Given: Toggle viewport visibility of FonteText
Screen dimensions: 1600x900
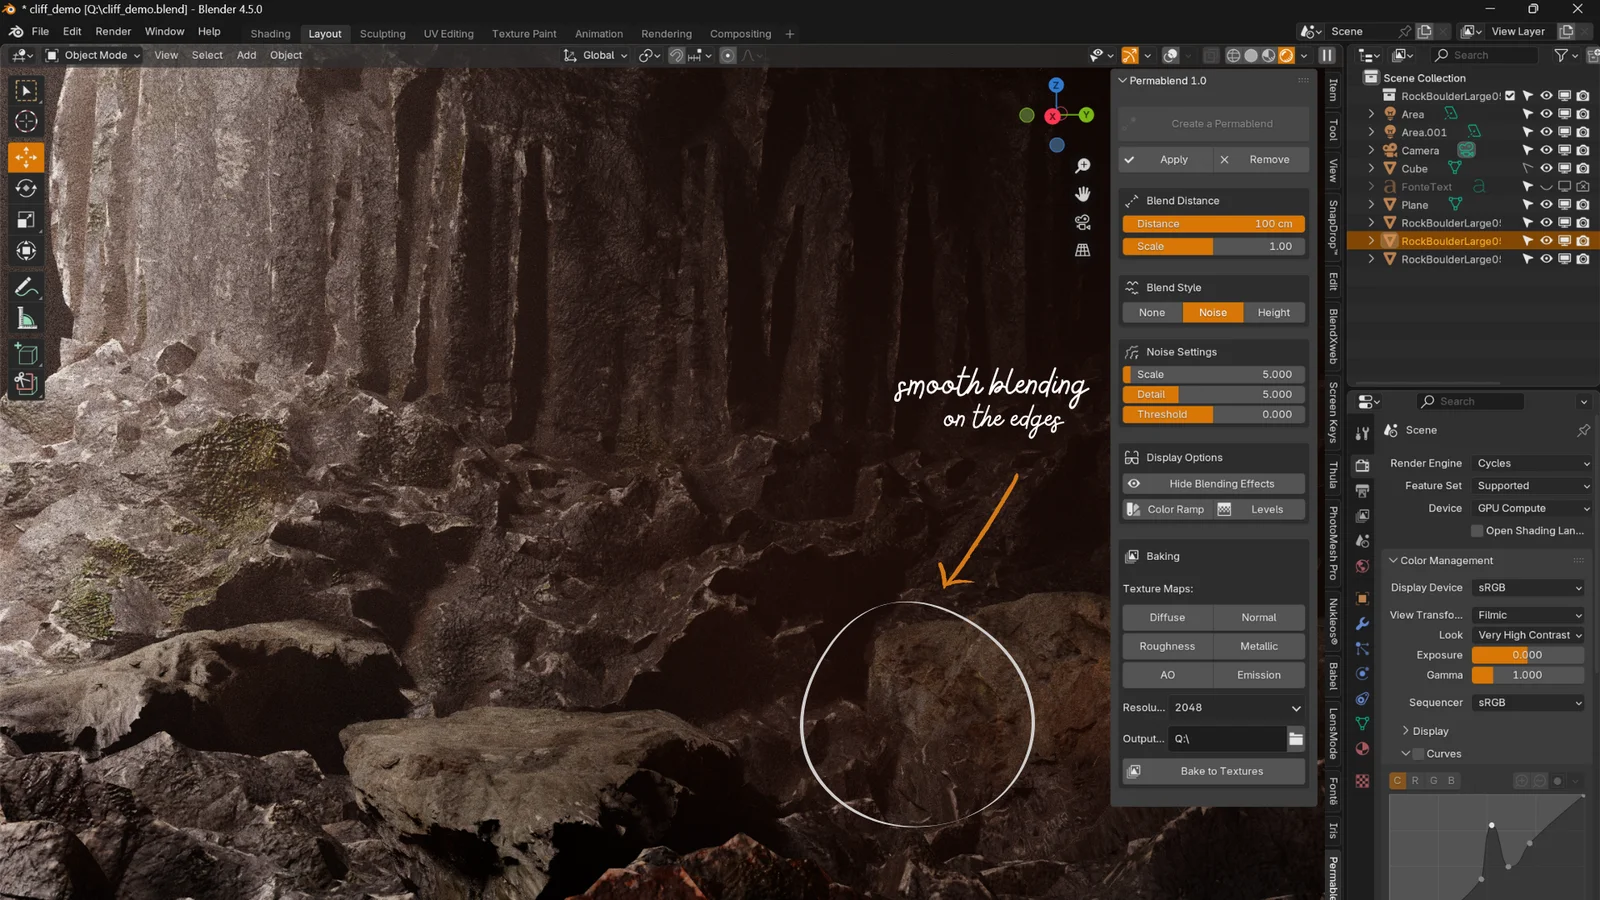Looking at the screenshot, I should point(1546,186).
